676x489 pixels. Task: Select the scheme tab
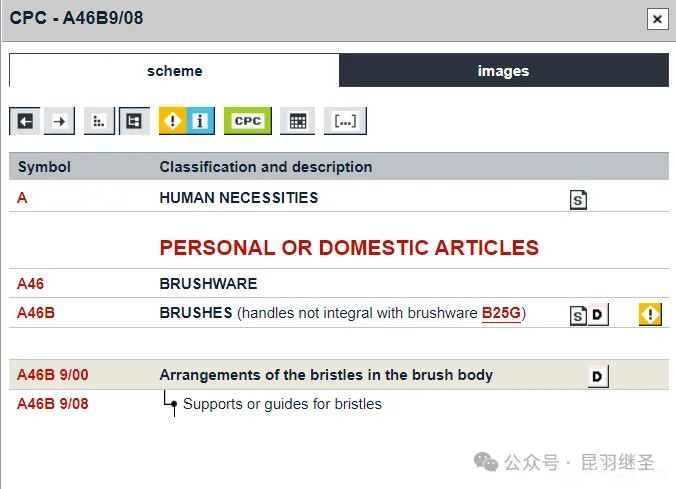click(x=174, y=71)
